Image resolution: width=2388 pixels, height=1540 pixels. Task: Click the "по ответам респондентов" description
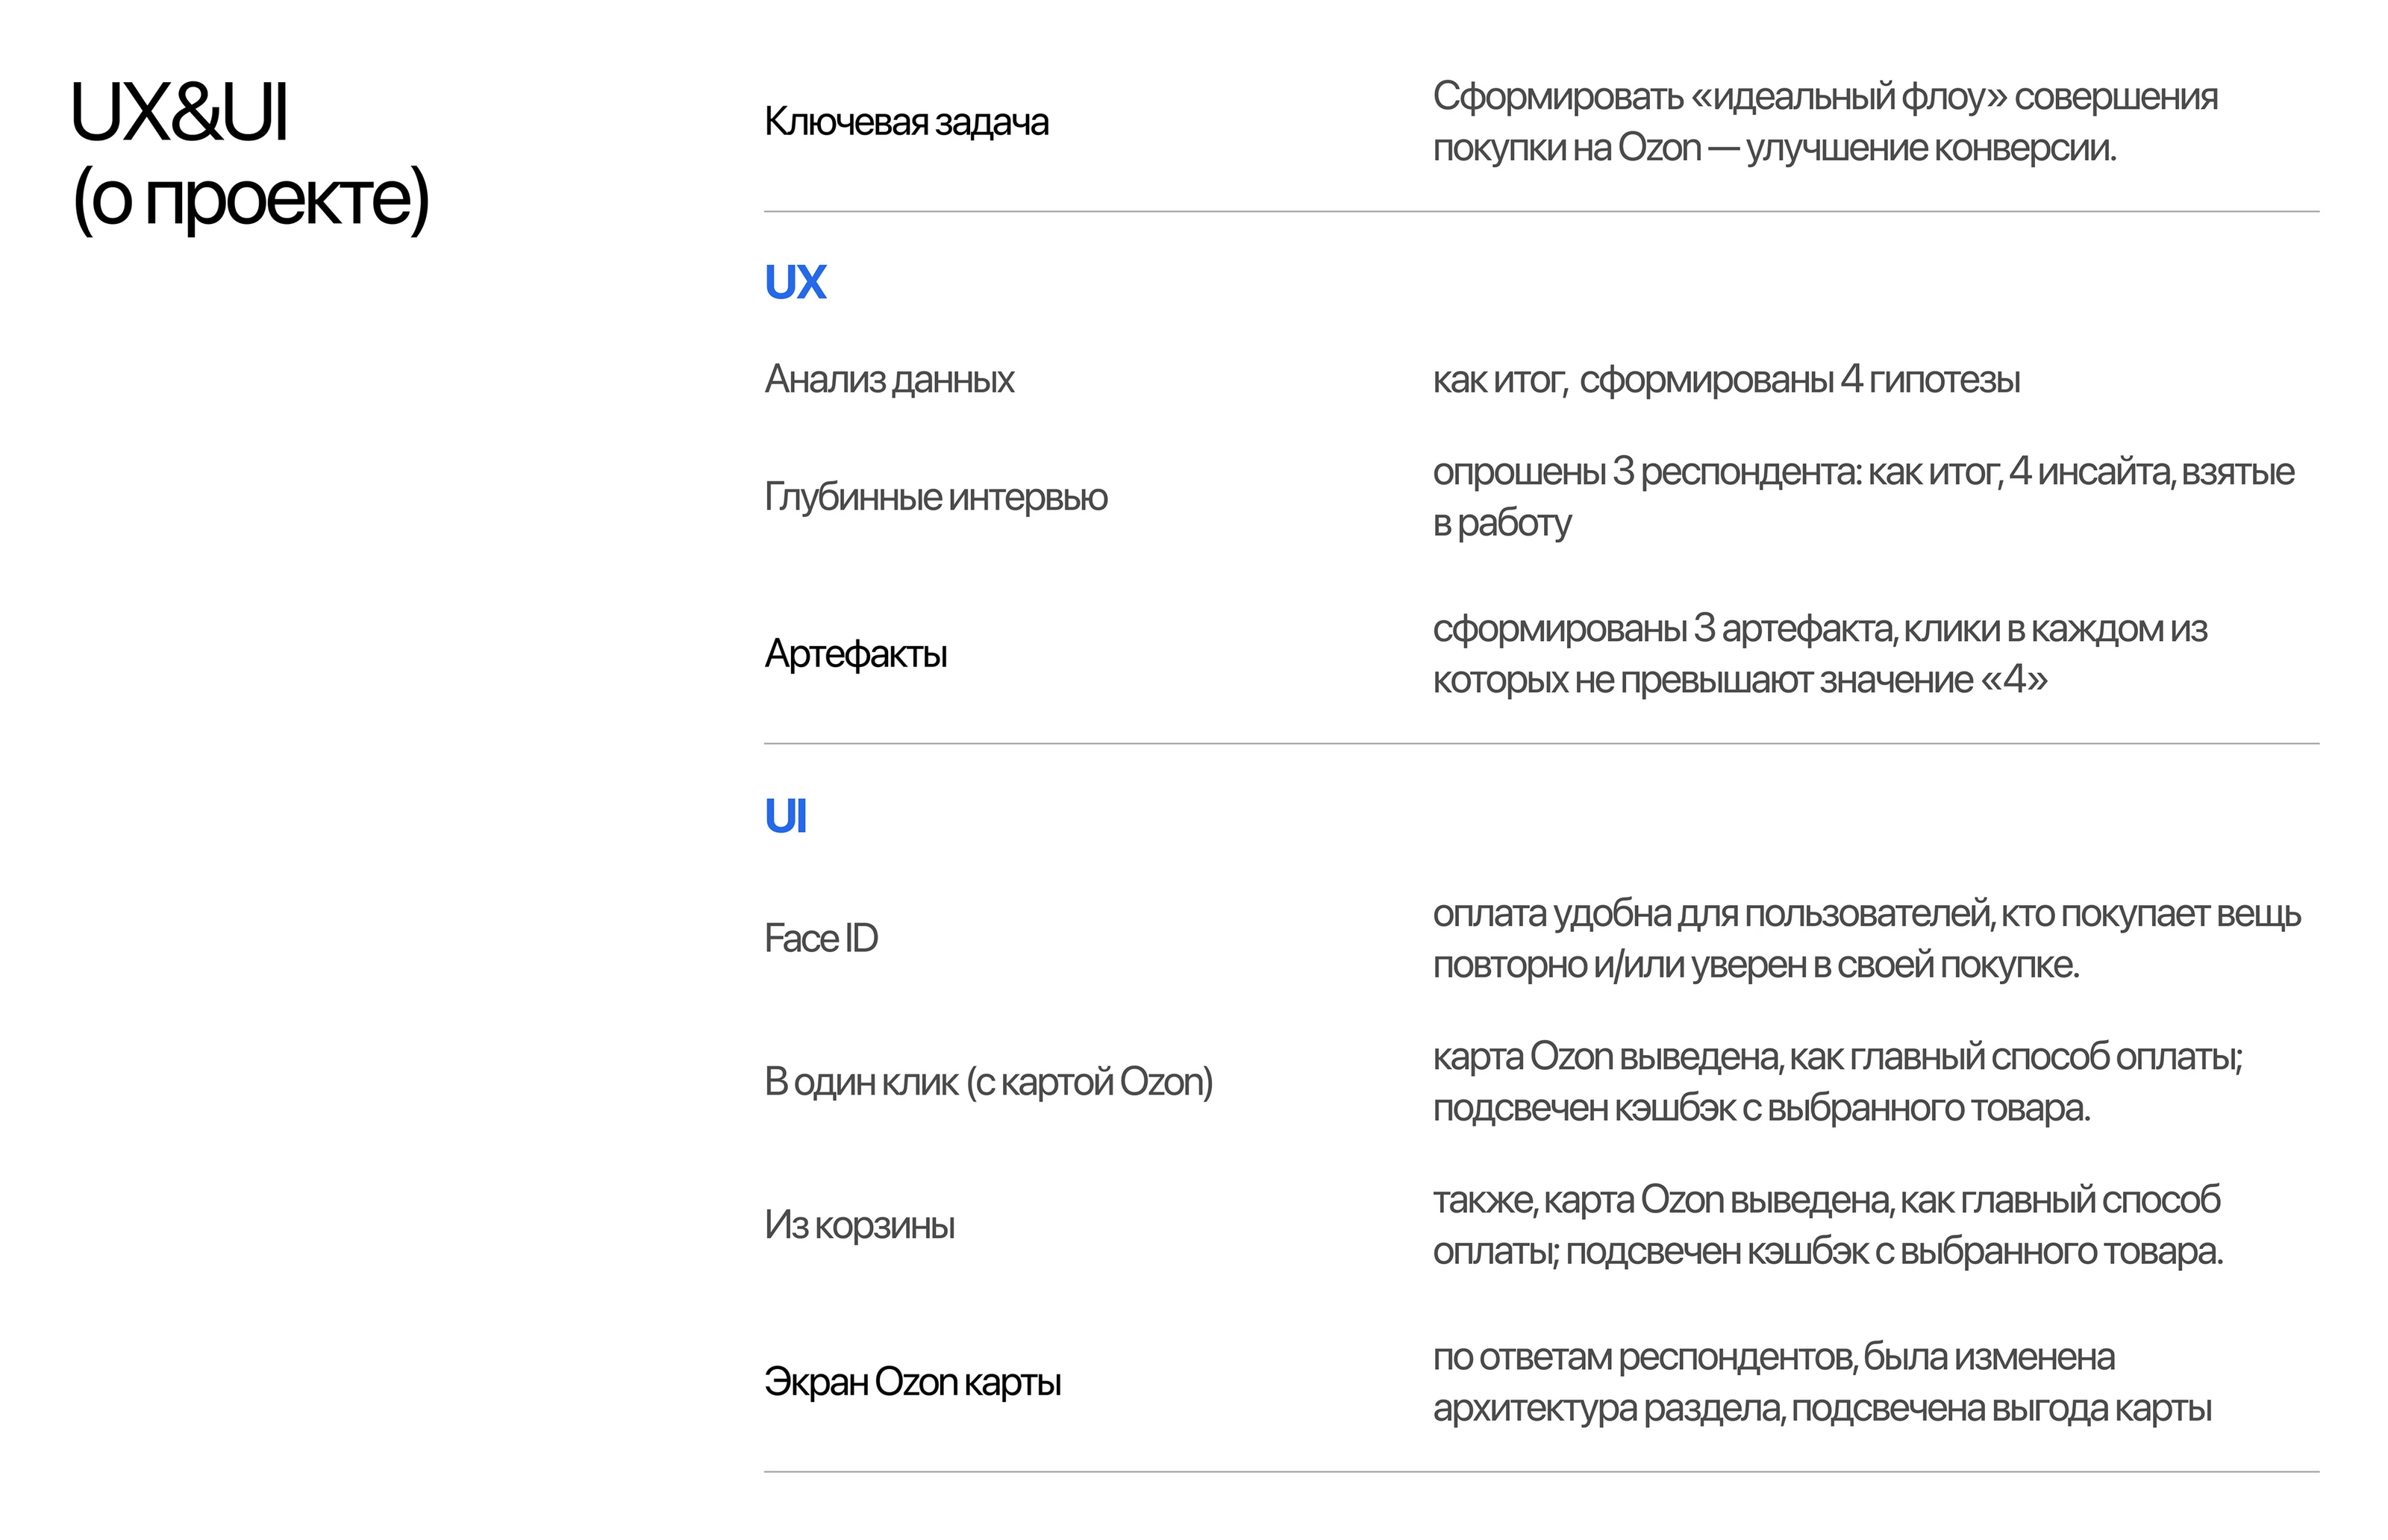1822,1382
